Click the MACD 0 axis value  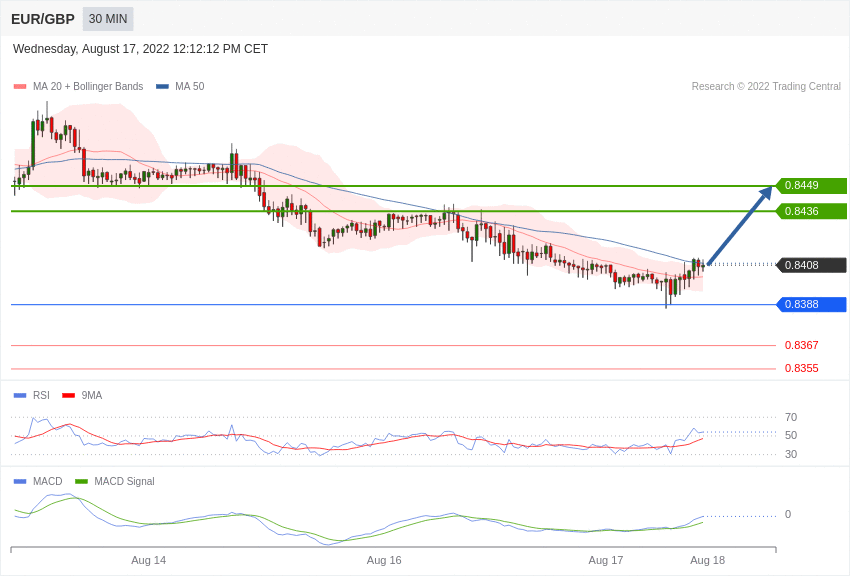788,514
